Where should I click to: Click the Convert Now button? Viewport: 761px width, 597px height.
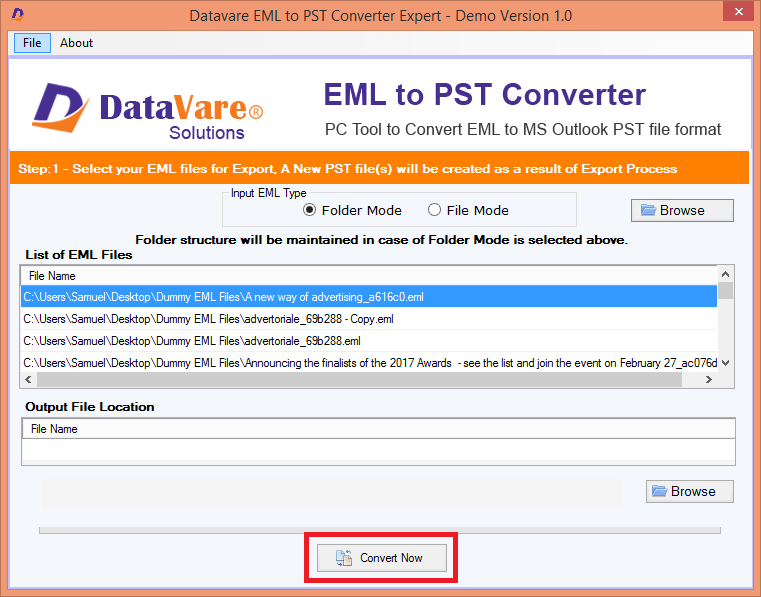(381, 558)
